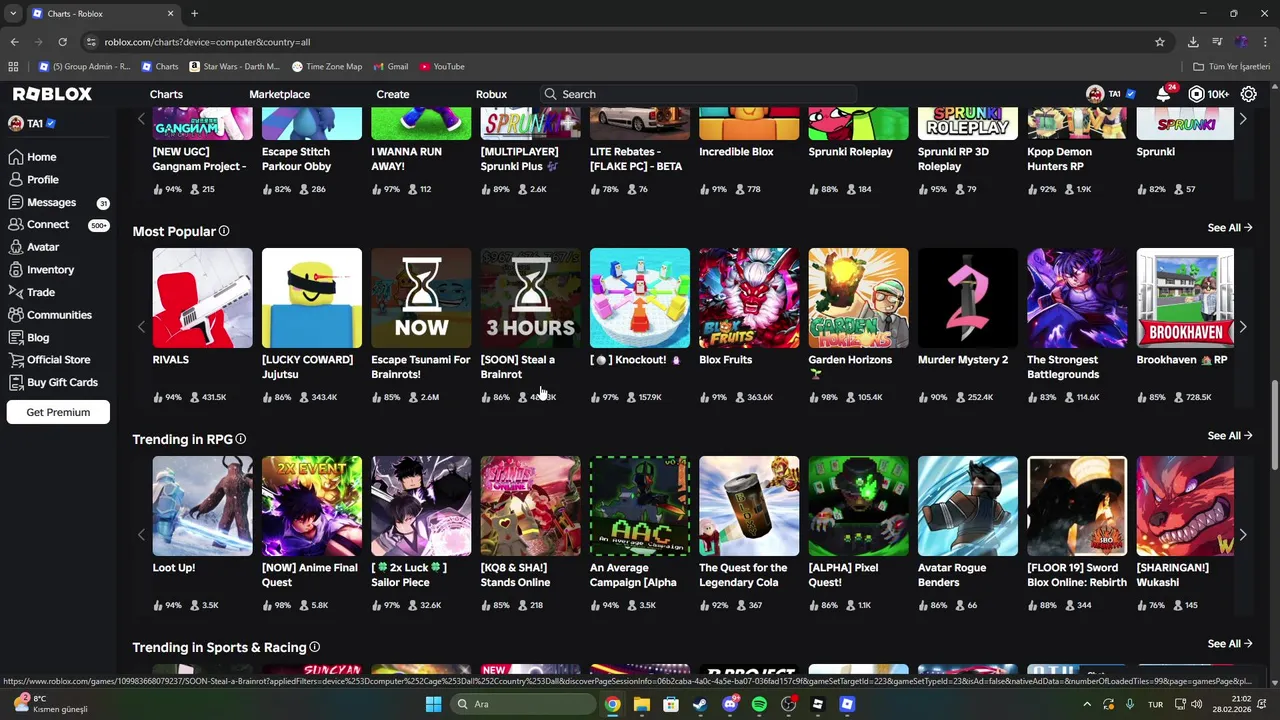This screenshot has height=720, width=1280.
Task: Open the Trade sidebar item
Action: (x=58, y=292)
